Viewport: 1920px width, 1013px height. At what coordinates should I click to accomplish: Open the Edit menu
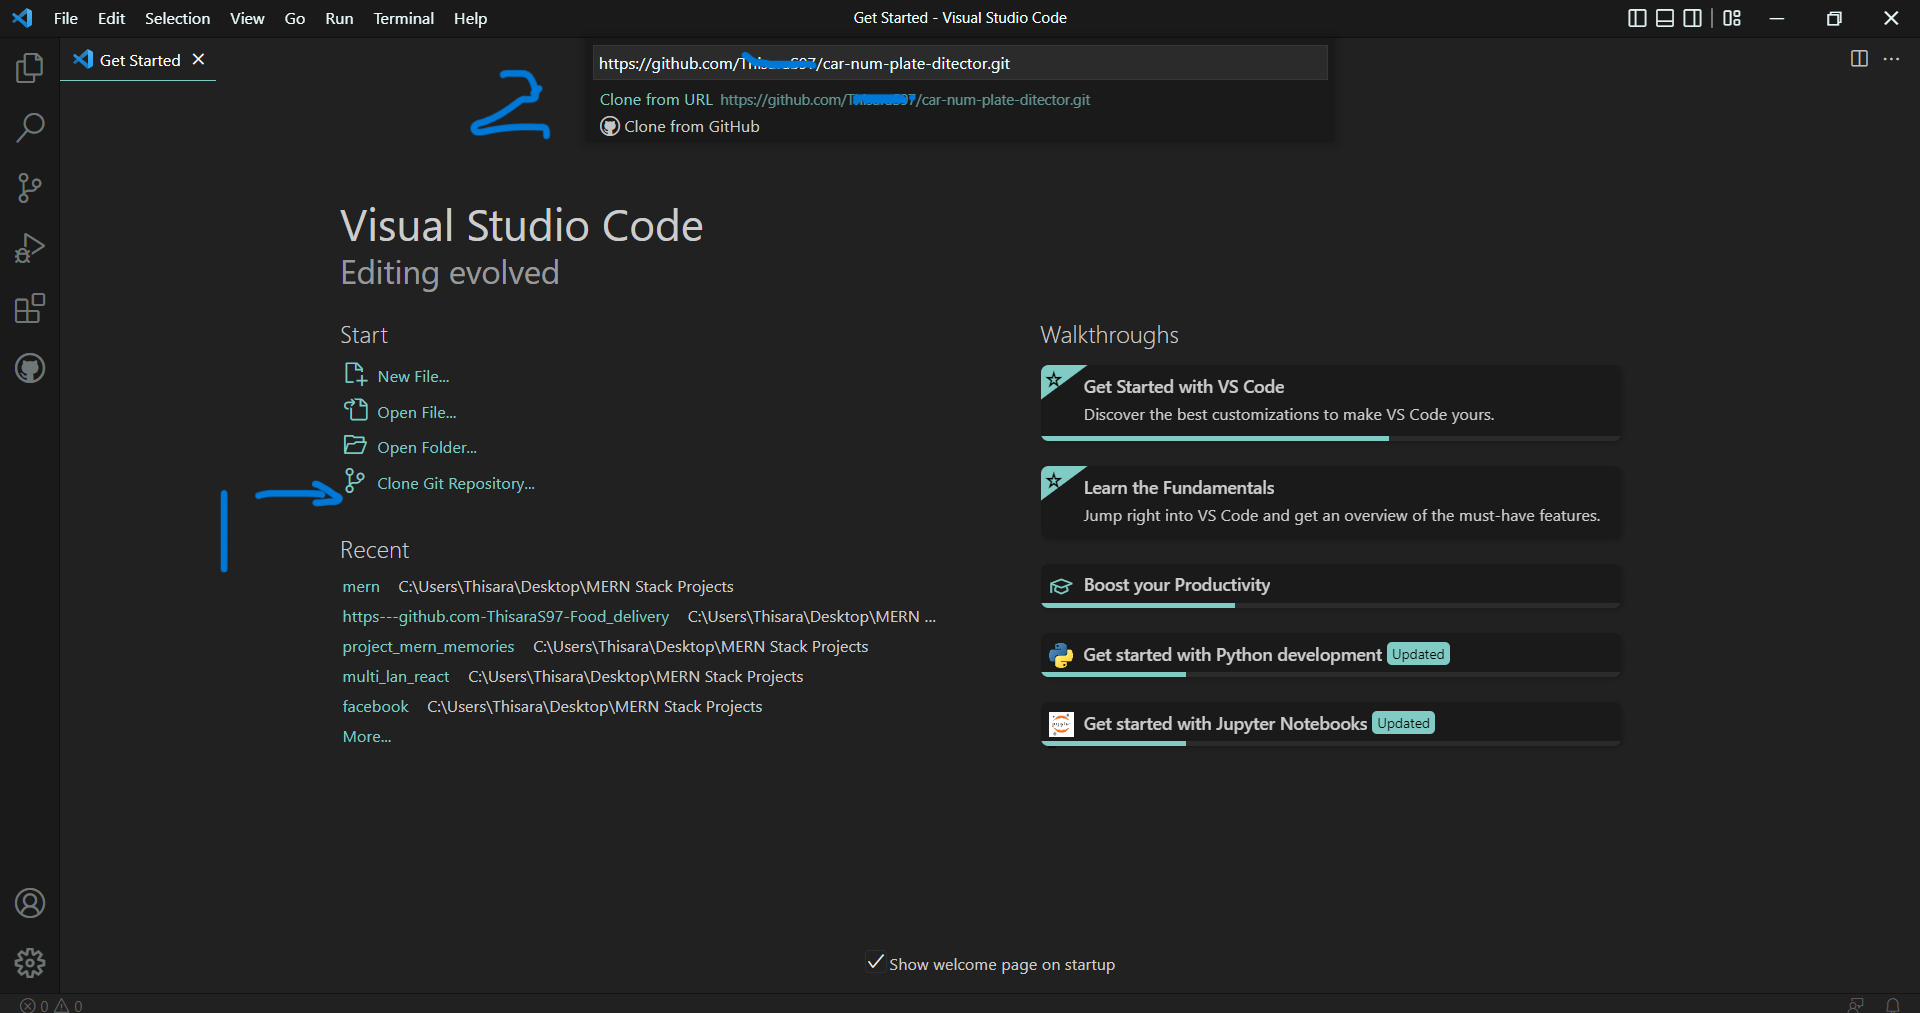pyautogui.click(x=111, y=18)
